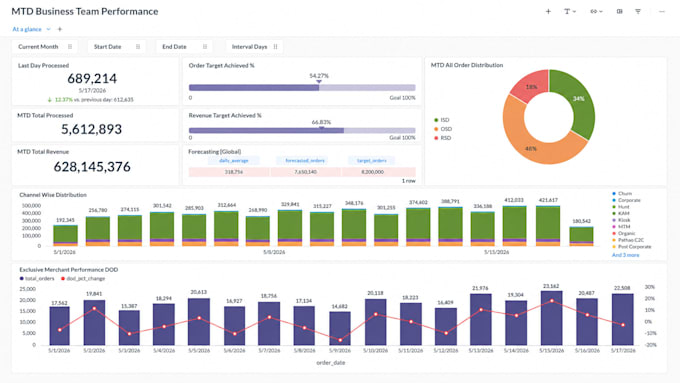Screen dimensions: 680x383
Task: Toggle the Pathao C2C legend series
Action: click(628, 240)
